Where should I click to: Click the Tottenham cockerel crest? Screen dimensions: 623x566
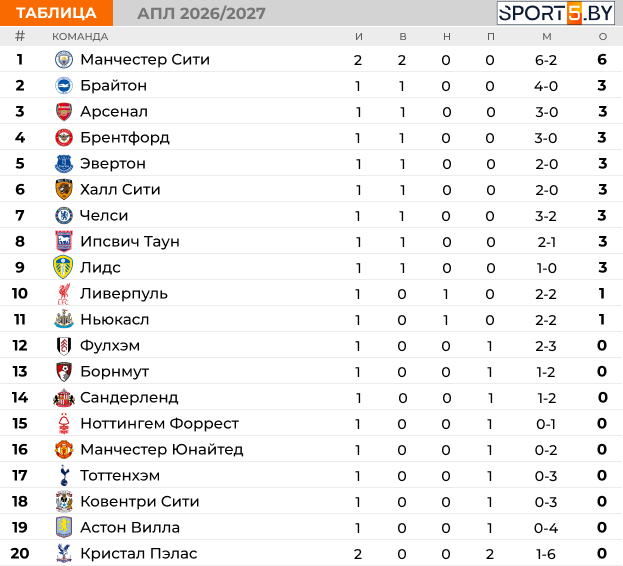pos(64,475)
